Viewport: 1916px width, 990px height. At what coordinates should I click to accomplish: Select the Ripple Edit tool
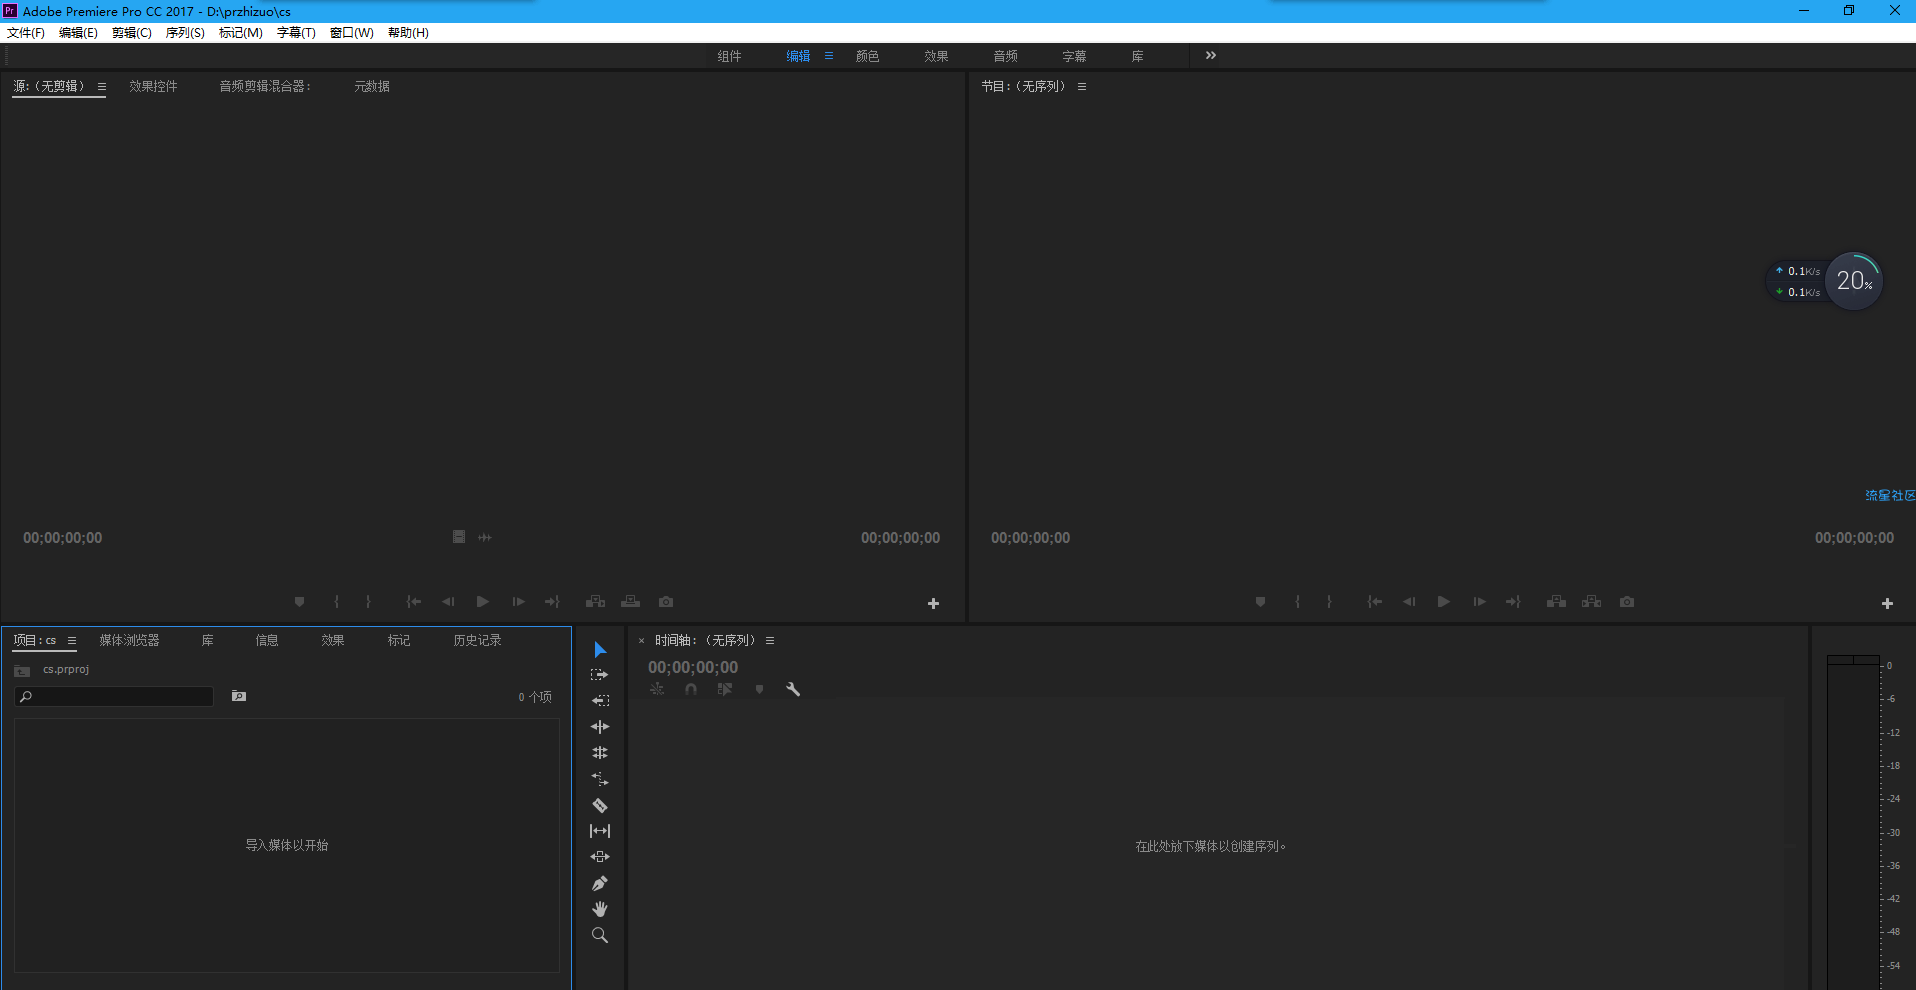600,727
